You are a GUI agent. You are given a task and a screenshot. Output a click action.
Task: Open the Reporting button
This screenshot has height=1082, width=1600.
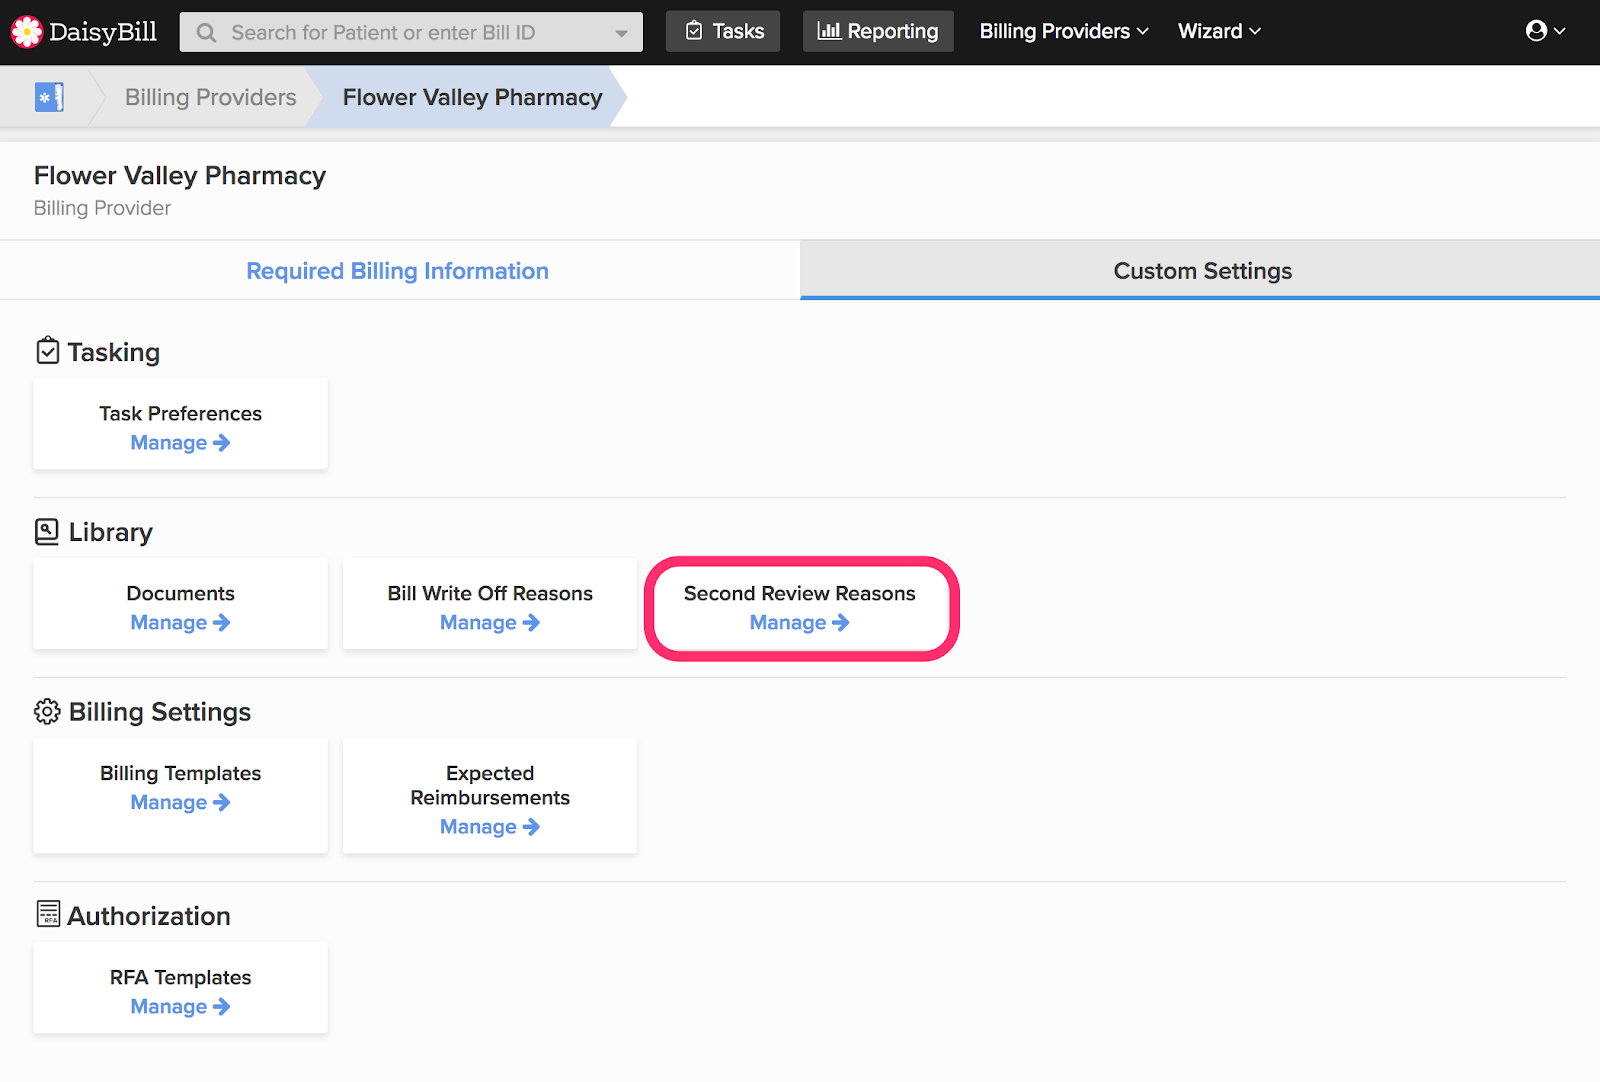(x=878, y=31)
